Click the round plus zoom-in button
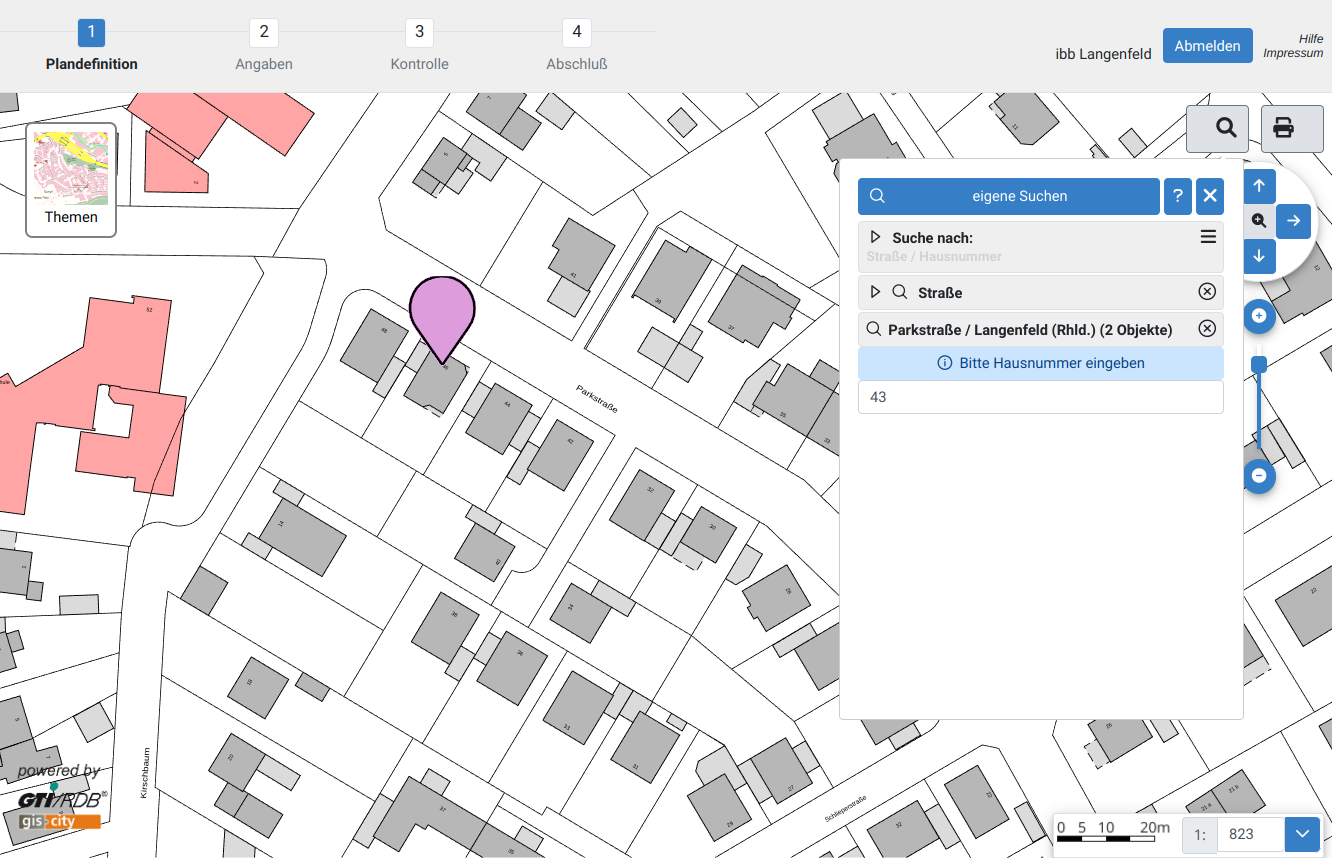This screenshot has width=1332, height=858. [x=1259, y=316]
